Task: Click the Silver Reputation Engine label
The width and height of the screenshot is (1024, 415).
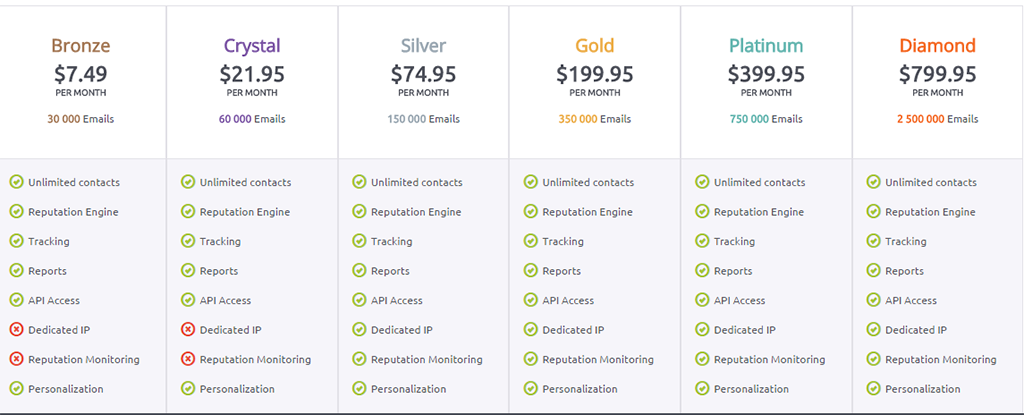Action: point(416,212)
